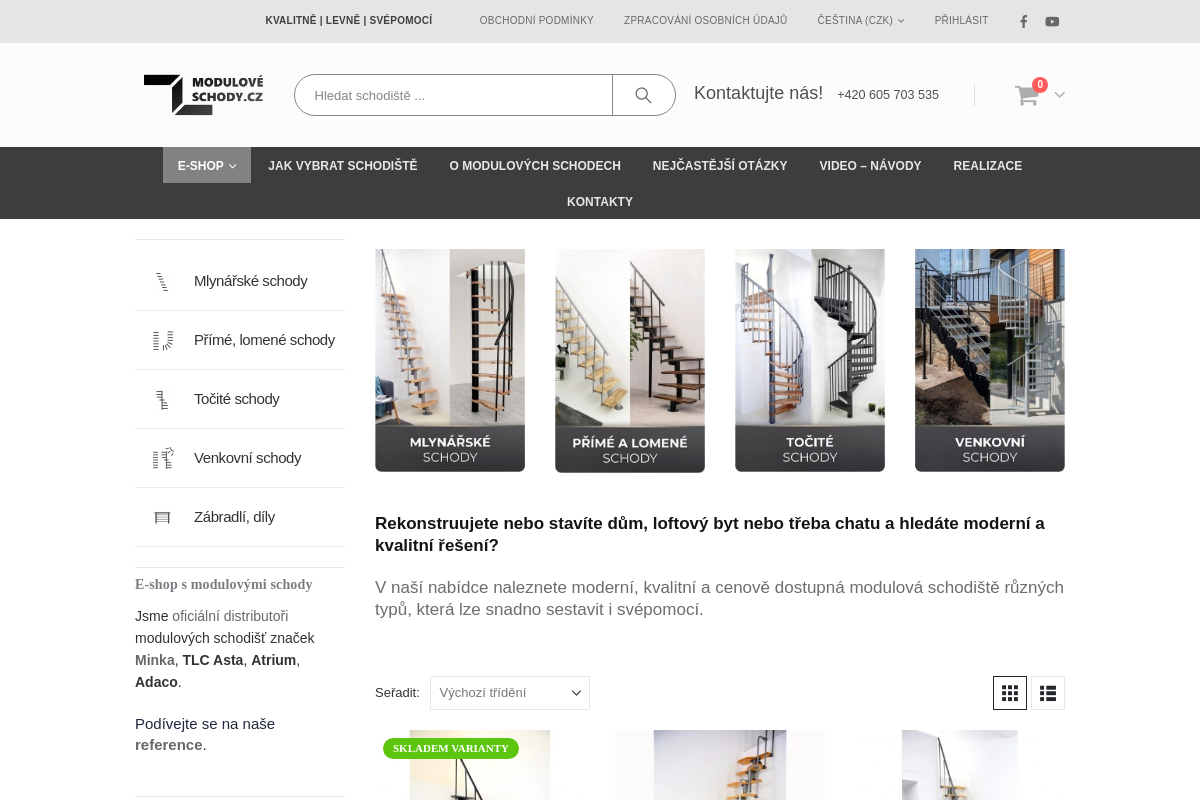Select the Mlynářské schody sidebar icon
1200x800 pixels.
162,282
